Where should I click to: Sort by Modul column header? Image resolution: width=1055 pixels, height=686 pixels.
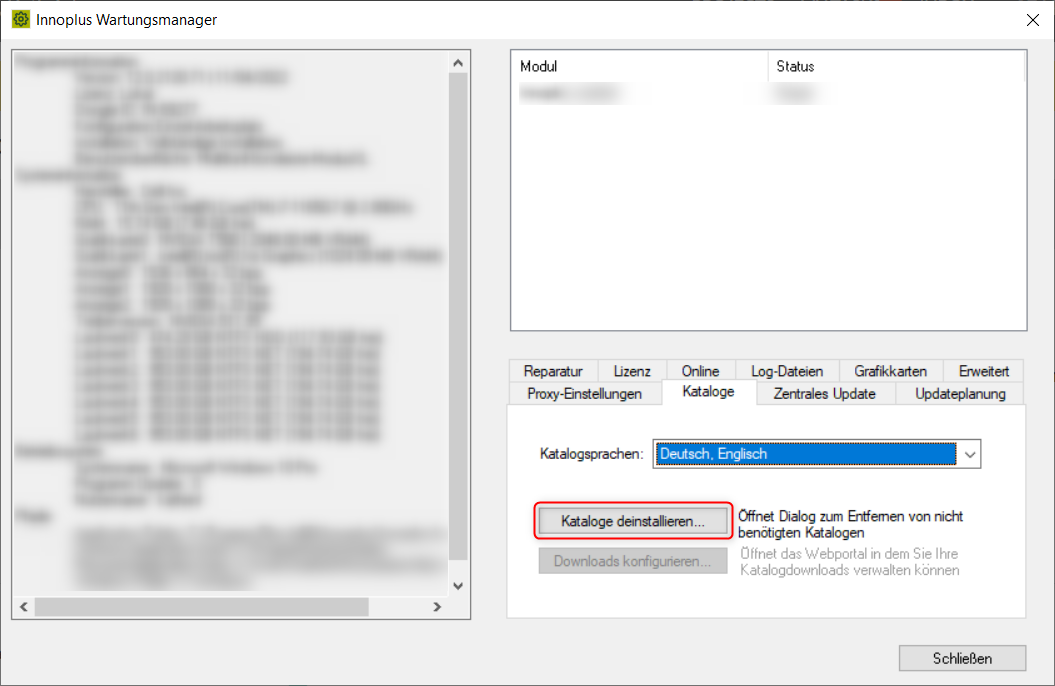(639, 67)
